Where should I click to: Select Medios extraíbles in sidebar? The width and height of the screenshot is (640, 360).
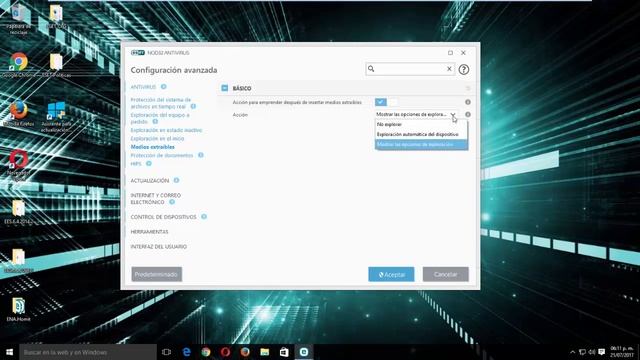(x=153, y=147)
